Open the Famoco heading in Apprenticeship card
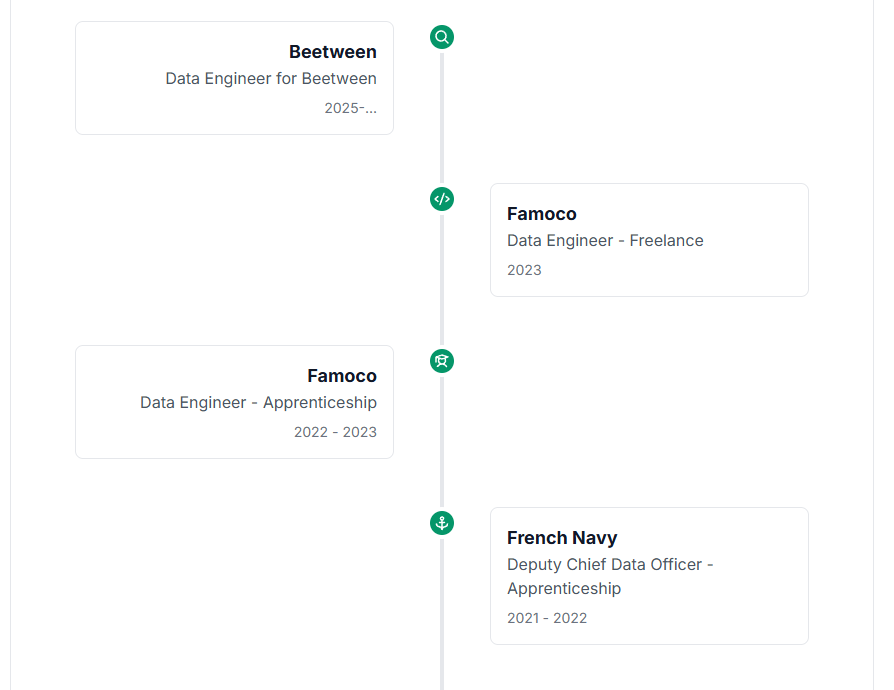894x690 pixels. (x=342, y=376)
